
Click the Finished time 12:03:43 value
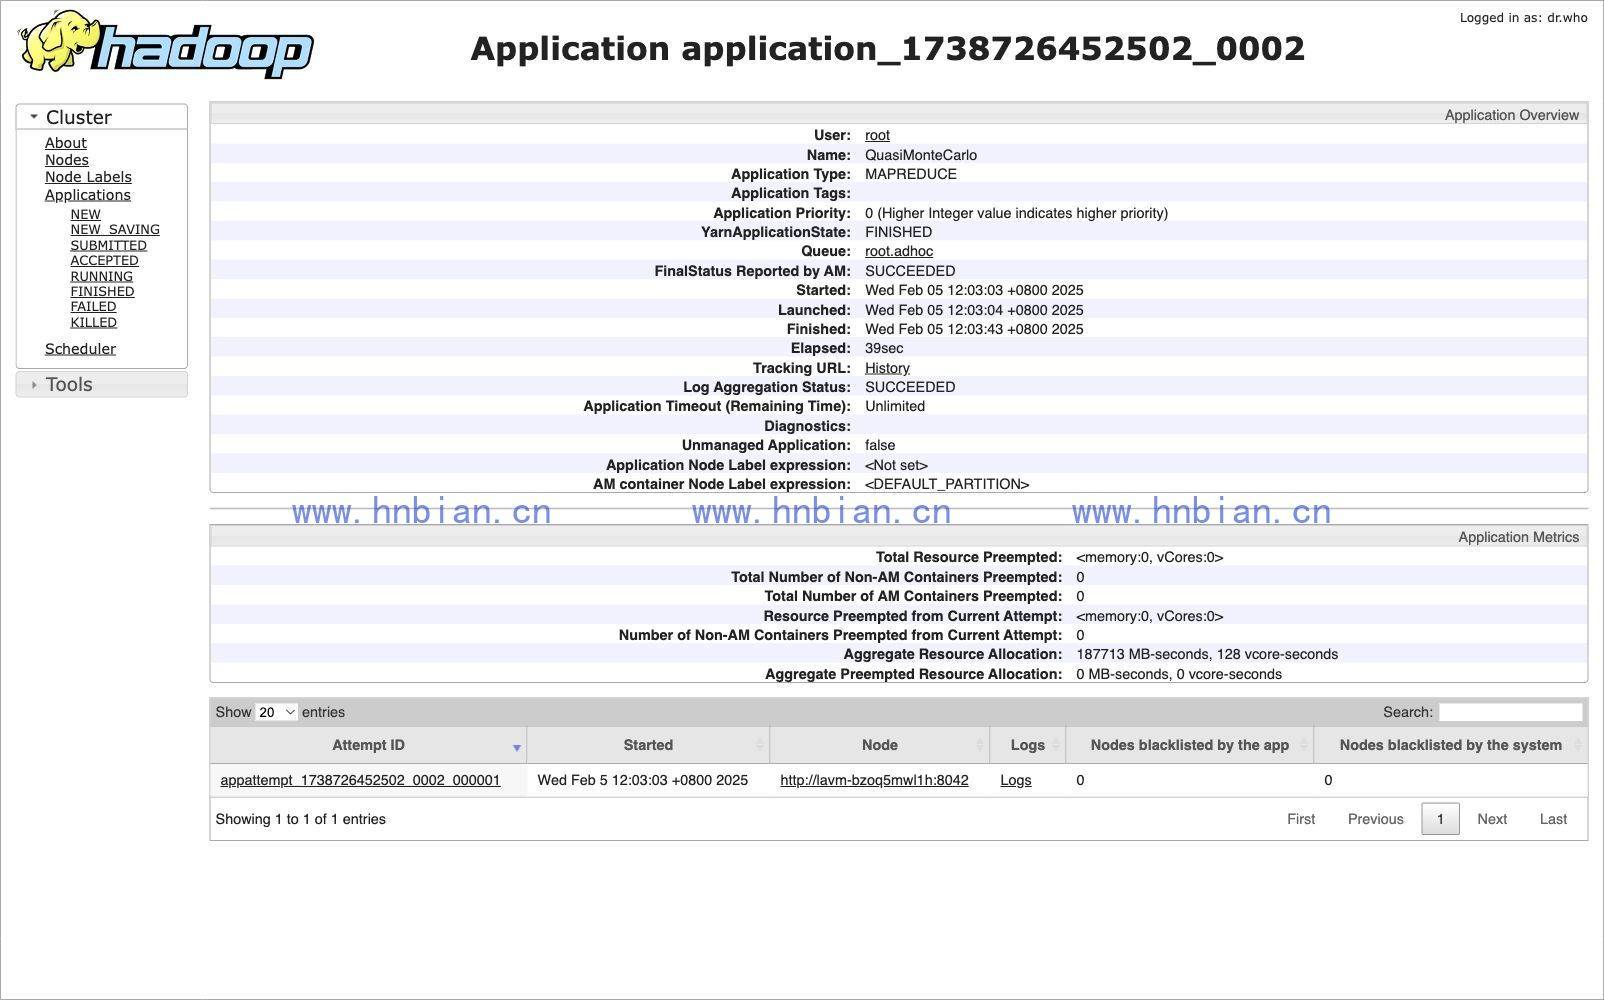(x=974, y=329)
